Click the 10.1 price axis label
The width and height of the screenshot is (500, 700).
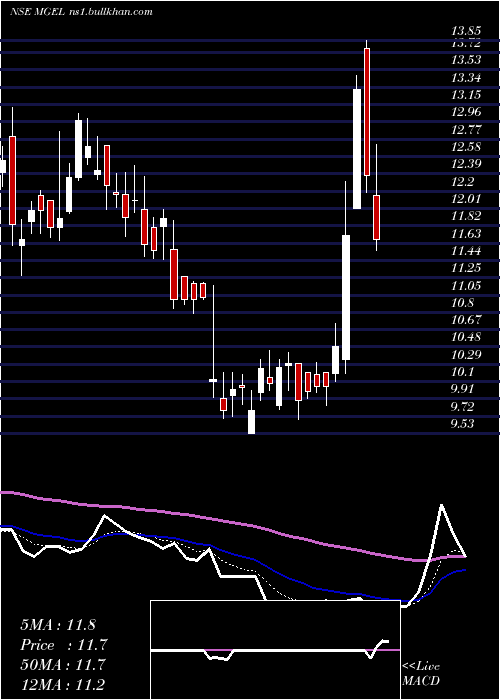point(462,372)
